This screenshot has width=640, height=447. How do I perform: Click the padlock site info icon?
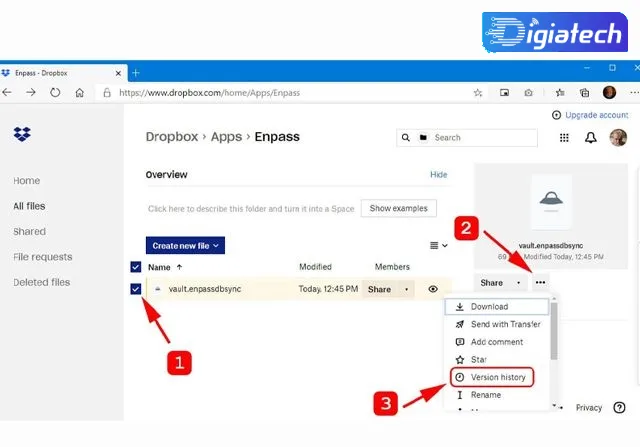click(107, 93)
